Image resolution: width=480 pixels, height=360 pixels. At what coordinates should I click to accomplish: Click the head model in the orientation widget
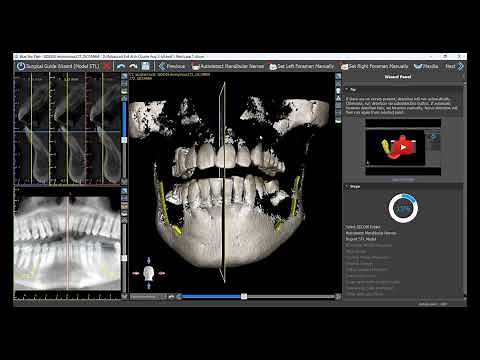click(149, 273)
